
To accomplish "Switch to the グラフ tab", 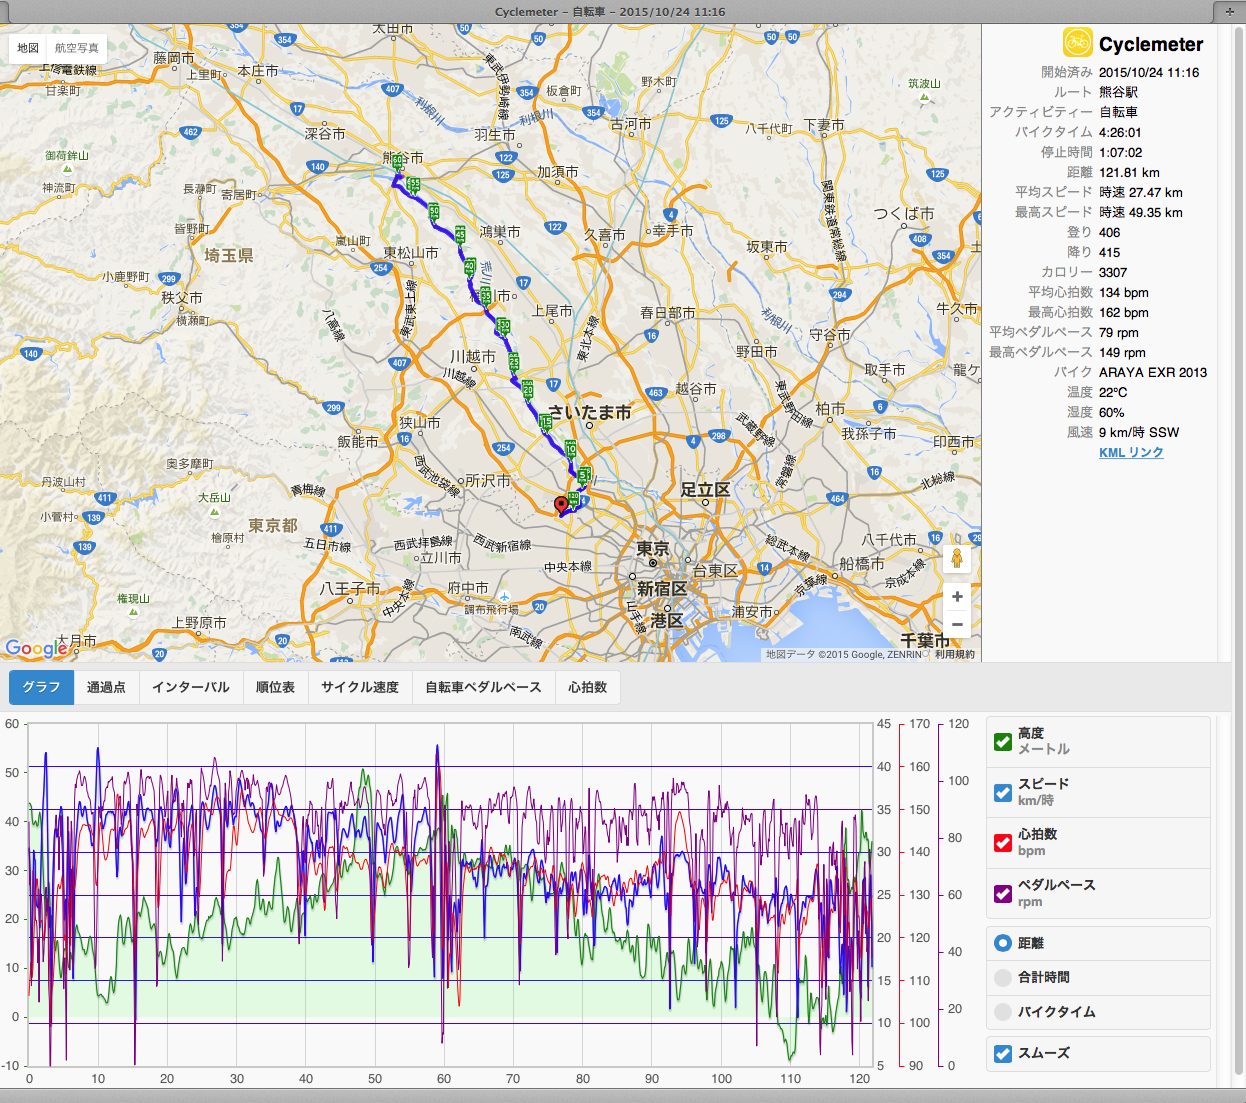I will coord(41,687).
